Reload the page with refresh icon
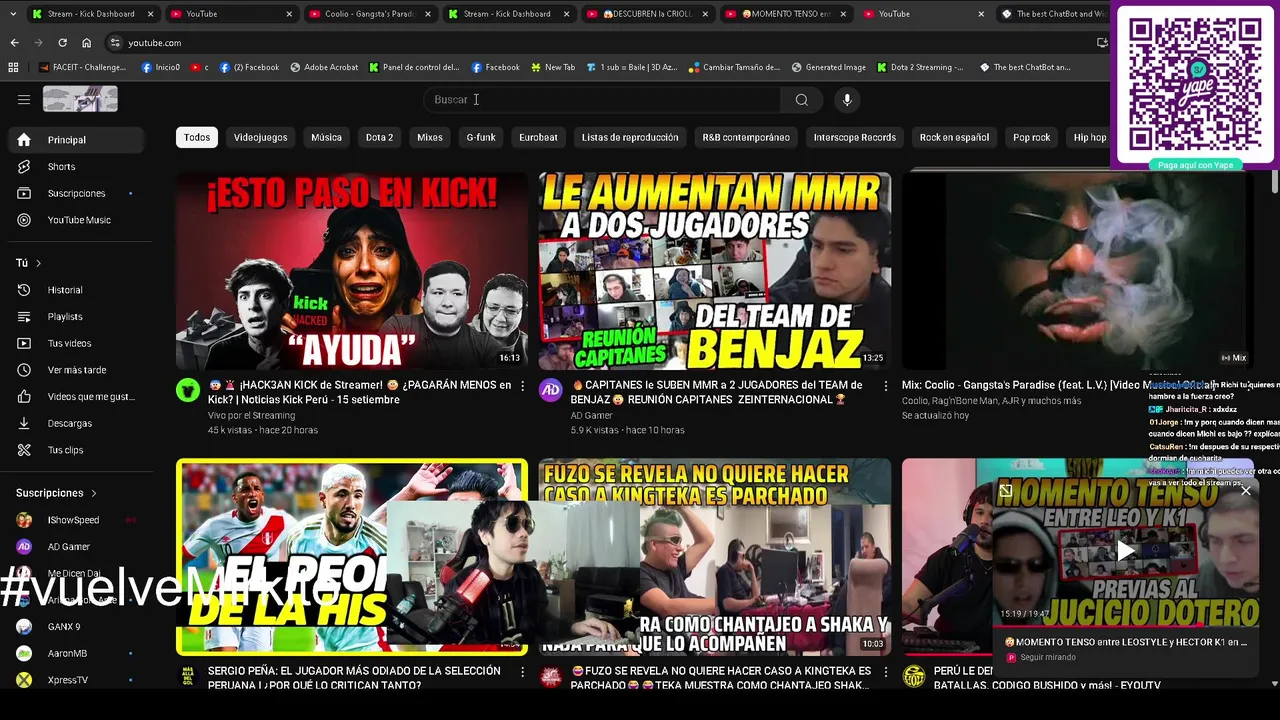The width and height of the screenshot is (1280, 720). tap(62, 43)
